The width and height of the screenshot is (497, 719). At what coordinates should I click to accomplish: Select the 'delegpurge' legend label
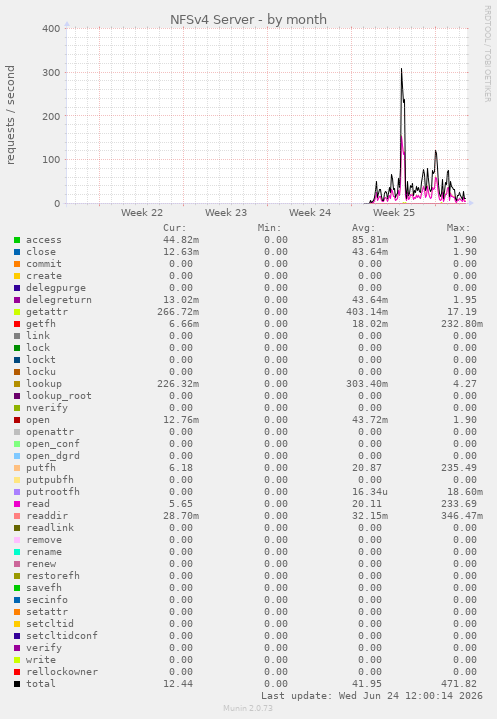tap(56, 288)
